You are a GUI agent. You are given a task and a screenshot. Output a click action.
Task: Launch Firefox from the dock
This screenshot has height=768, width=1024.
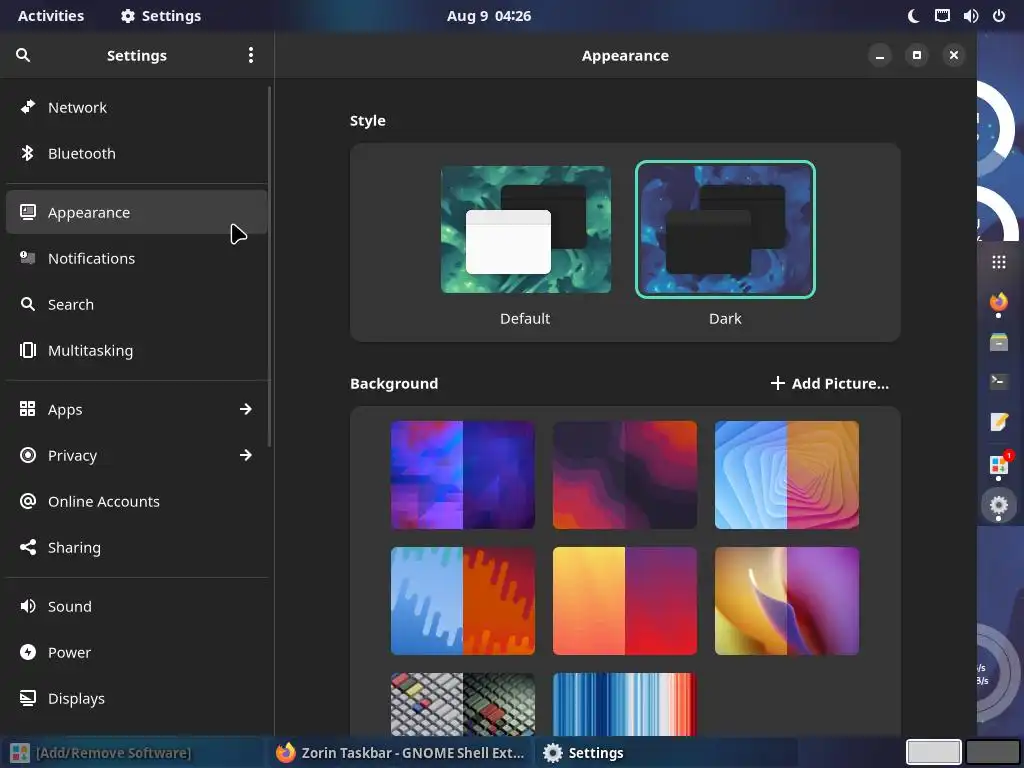999,302
